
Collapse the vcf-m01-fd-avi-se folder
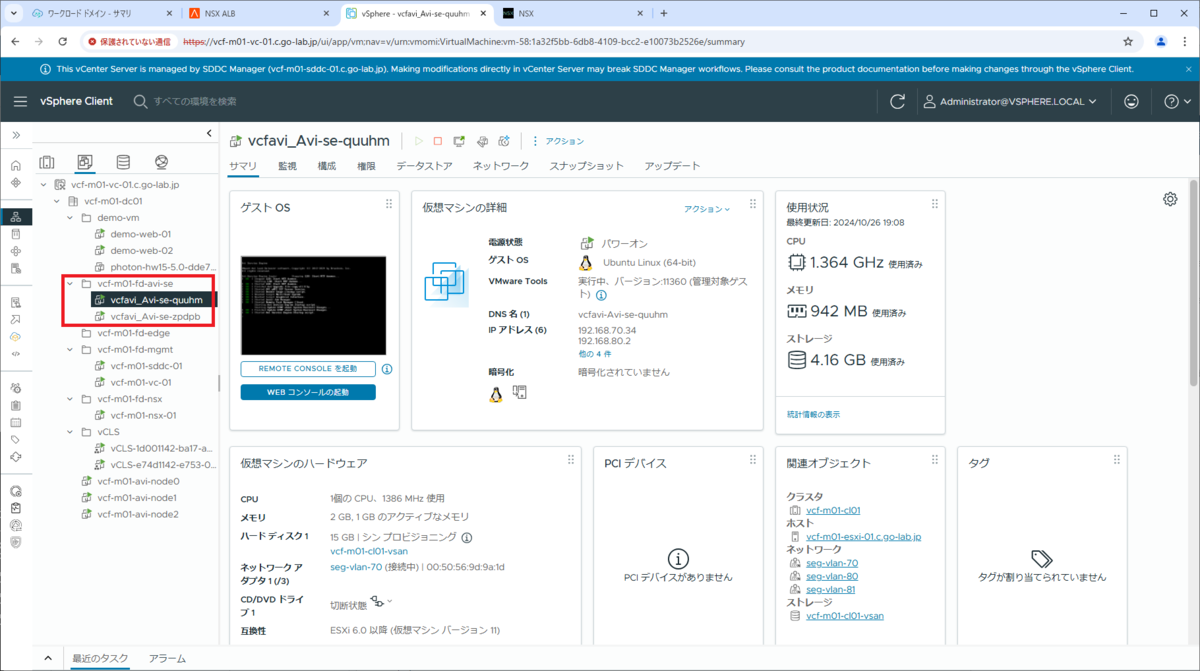(70, 283)
